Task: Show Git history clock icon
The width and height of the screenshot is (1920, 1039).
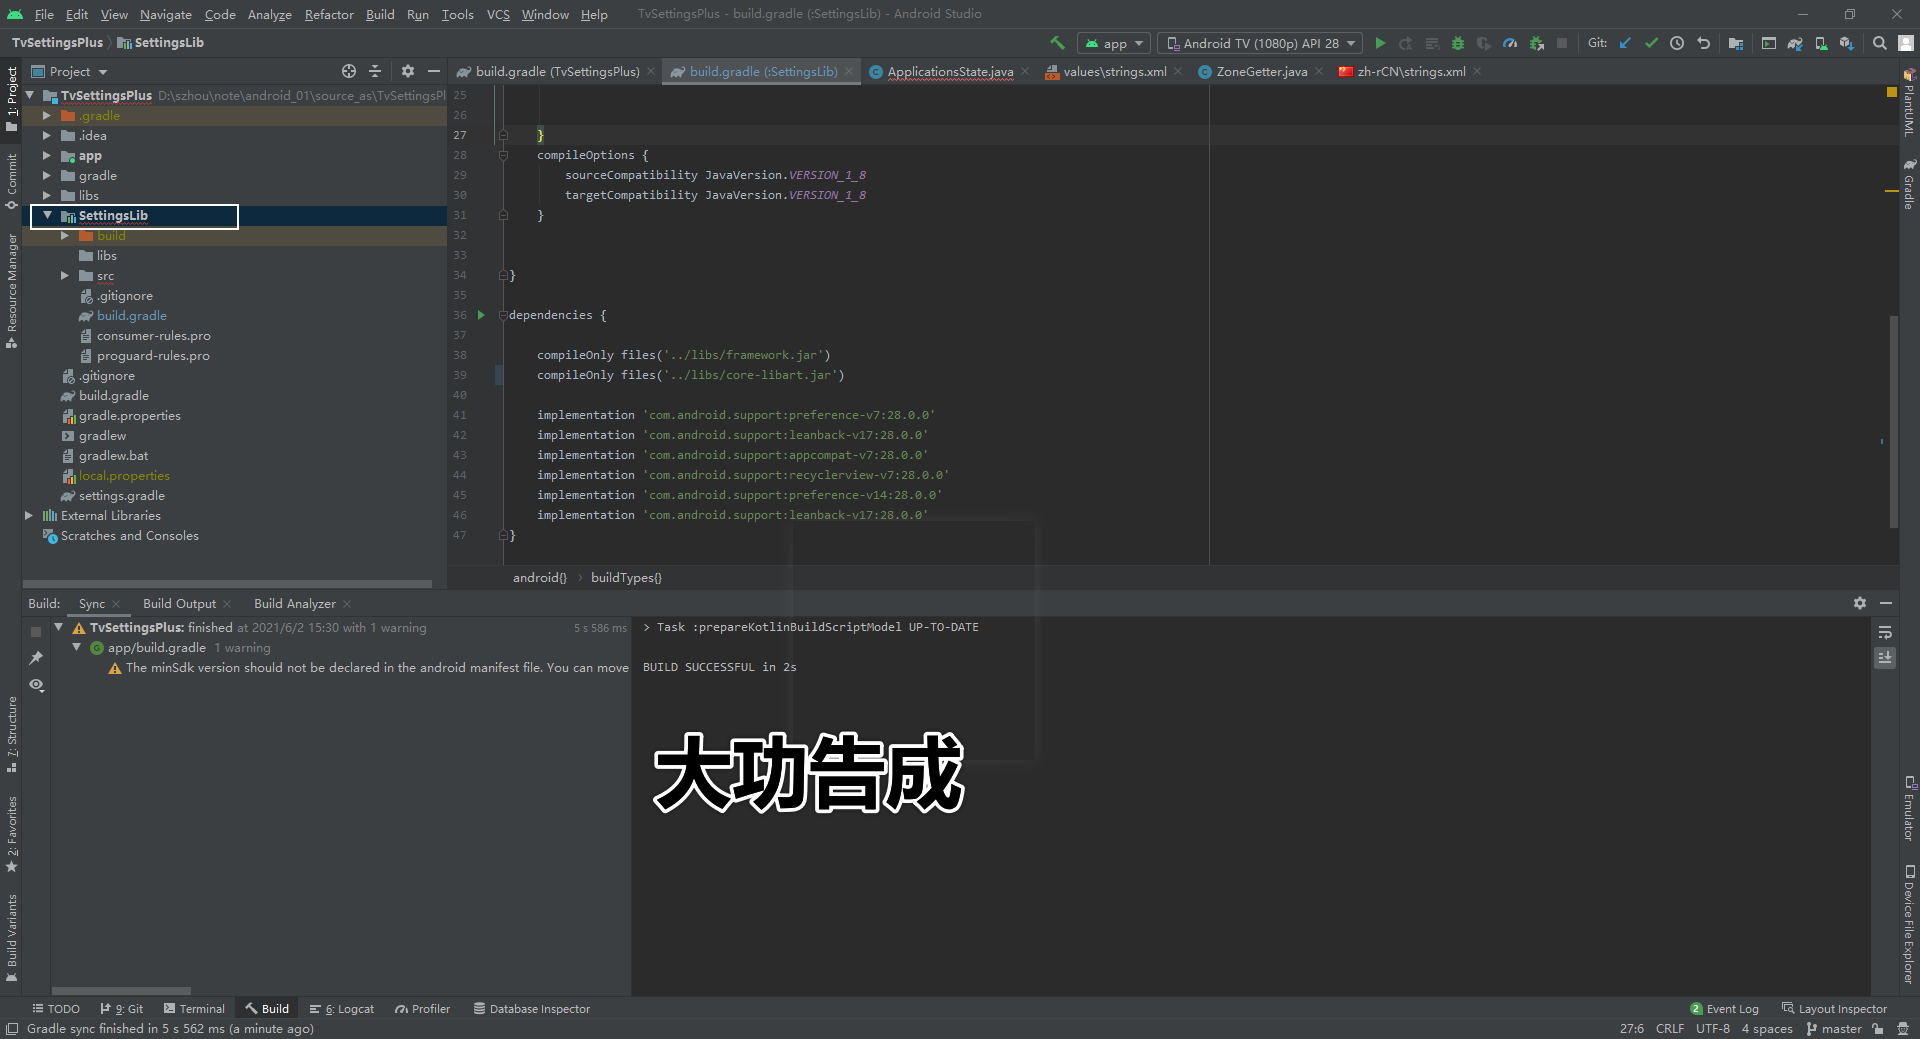Action: [1677, 43]
